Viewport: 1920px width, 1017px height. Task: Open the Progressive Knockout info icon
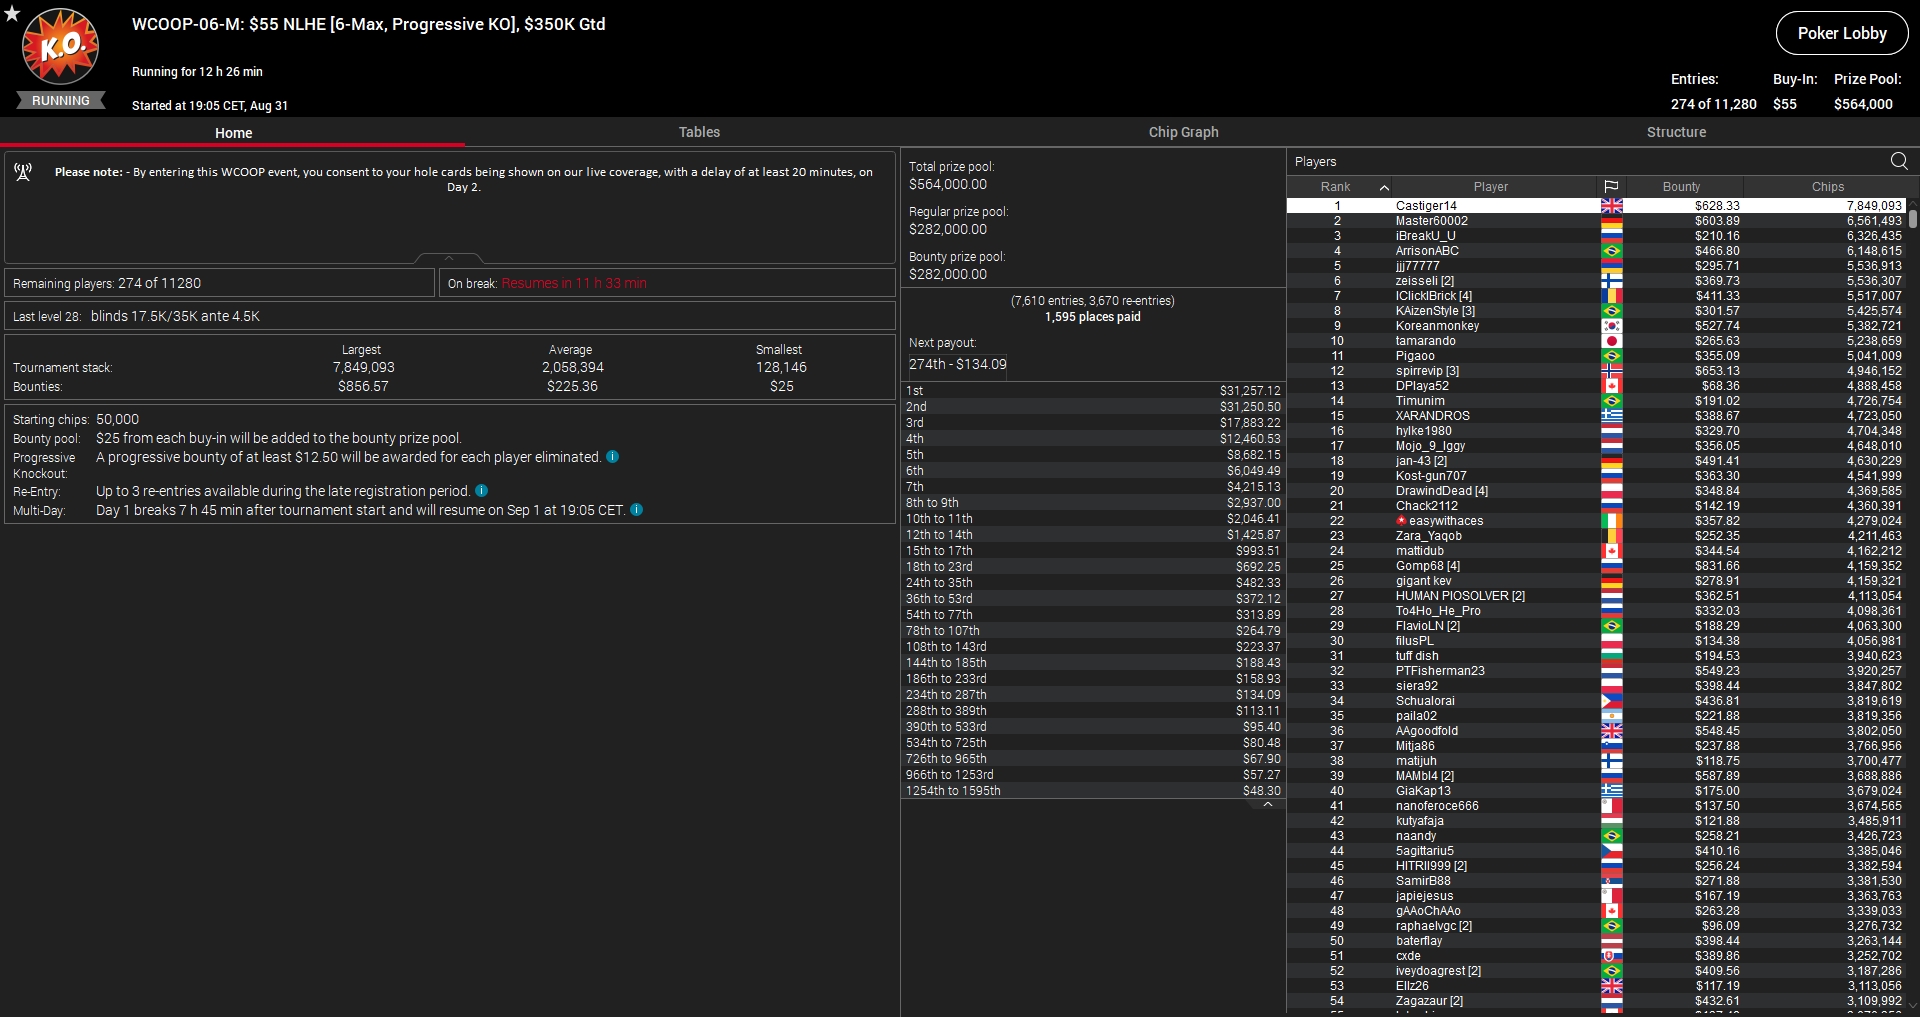pyautogui.click(x=613, y=457)
